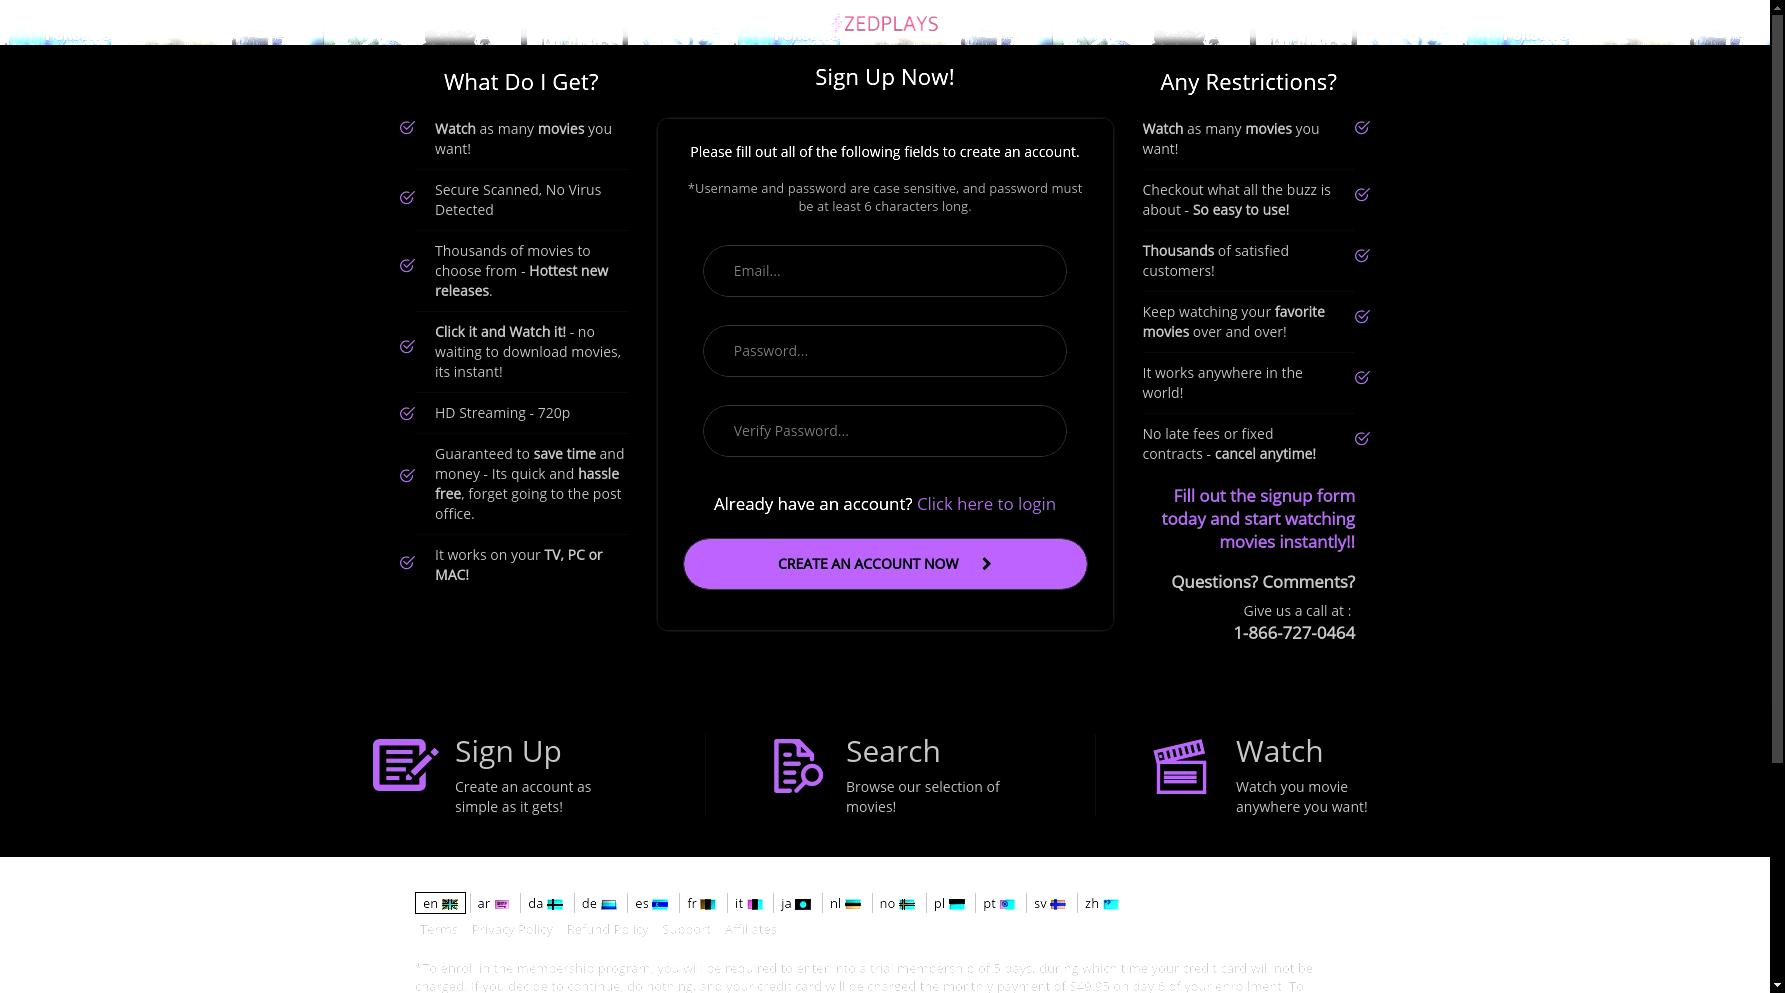This screenshot has height=993, width=1785.
Task: Click the Sign Up Now! heading
Action: tap(885, 78)
